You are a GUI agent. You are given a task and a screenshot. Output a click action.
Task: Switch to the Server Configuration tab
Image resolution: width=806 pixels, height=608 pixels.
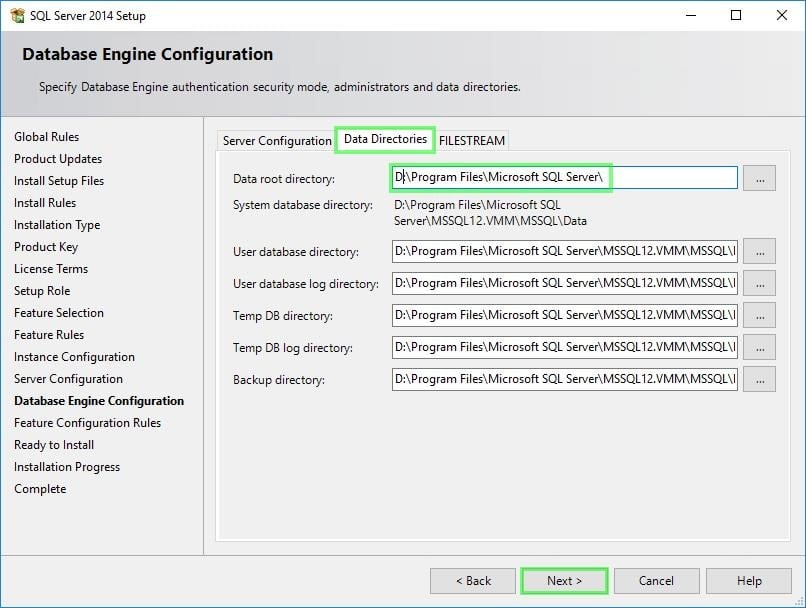point(277,141)
